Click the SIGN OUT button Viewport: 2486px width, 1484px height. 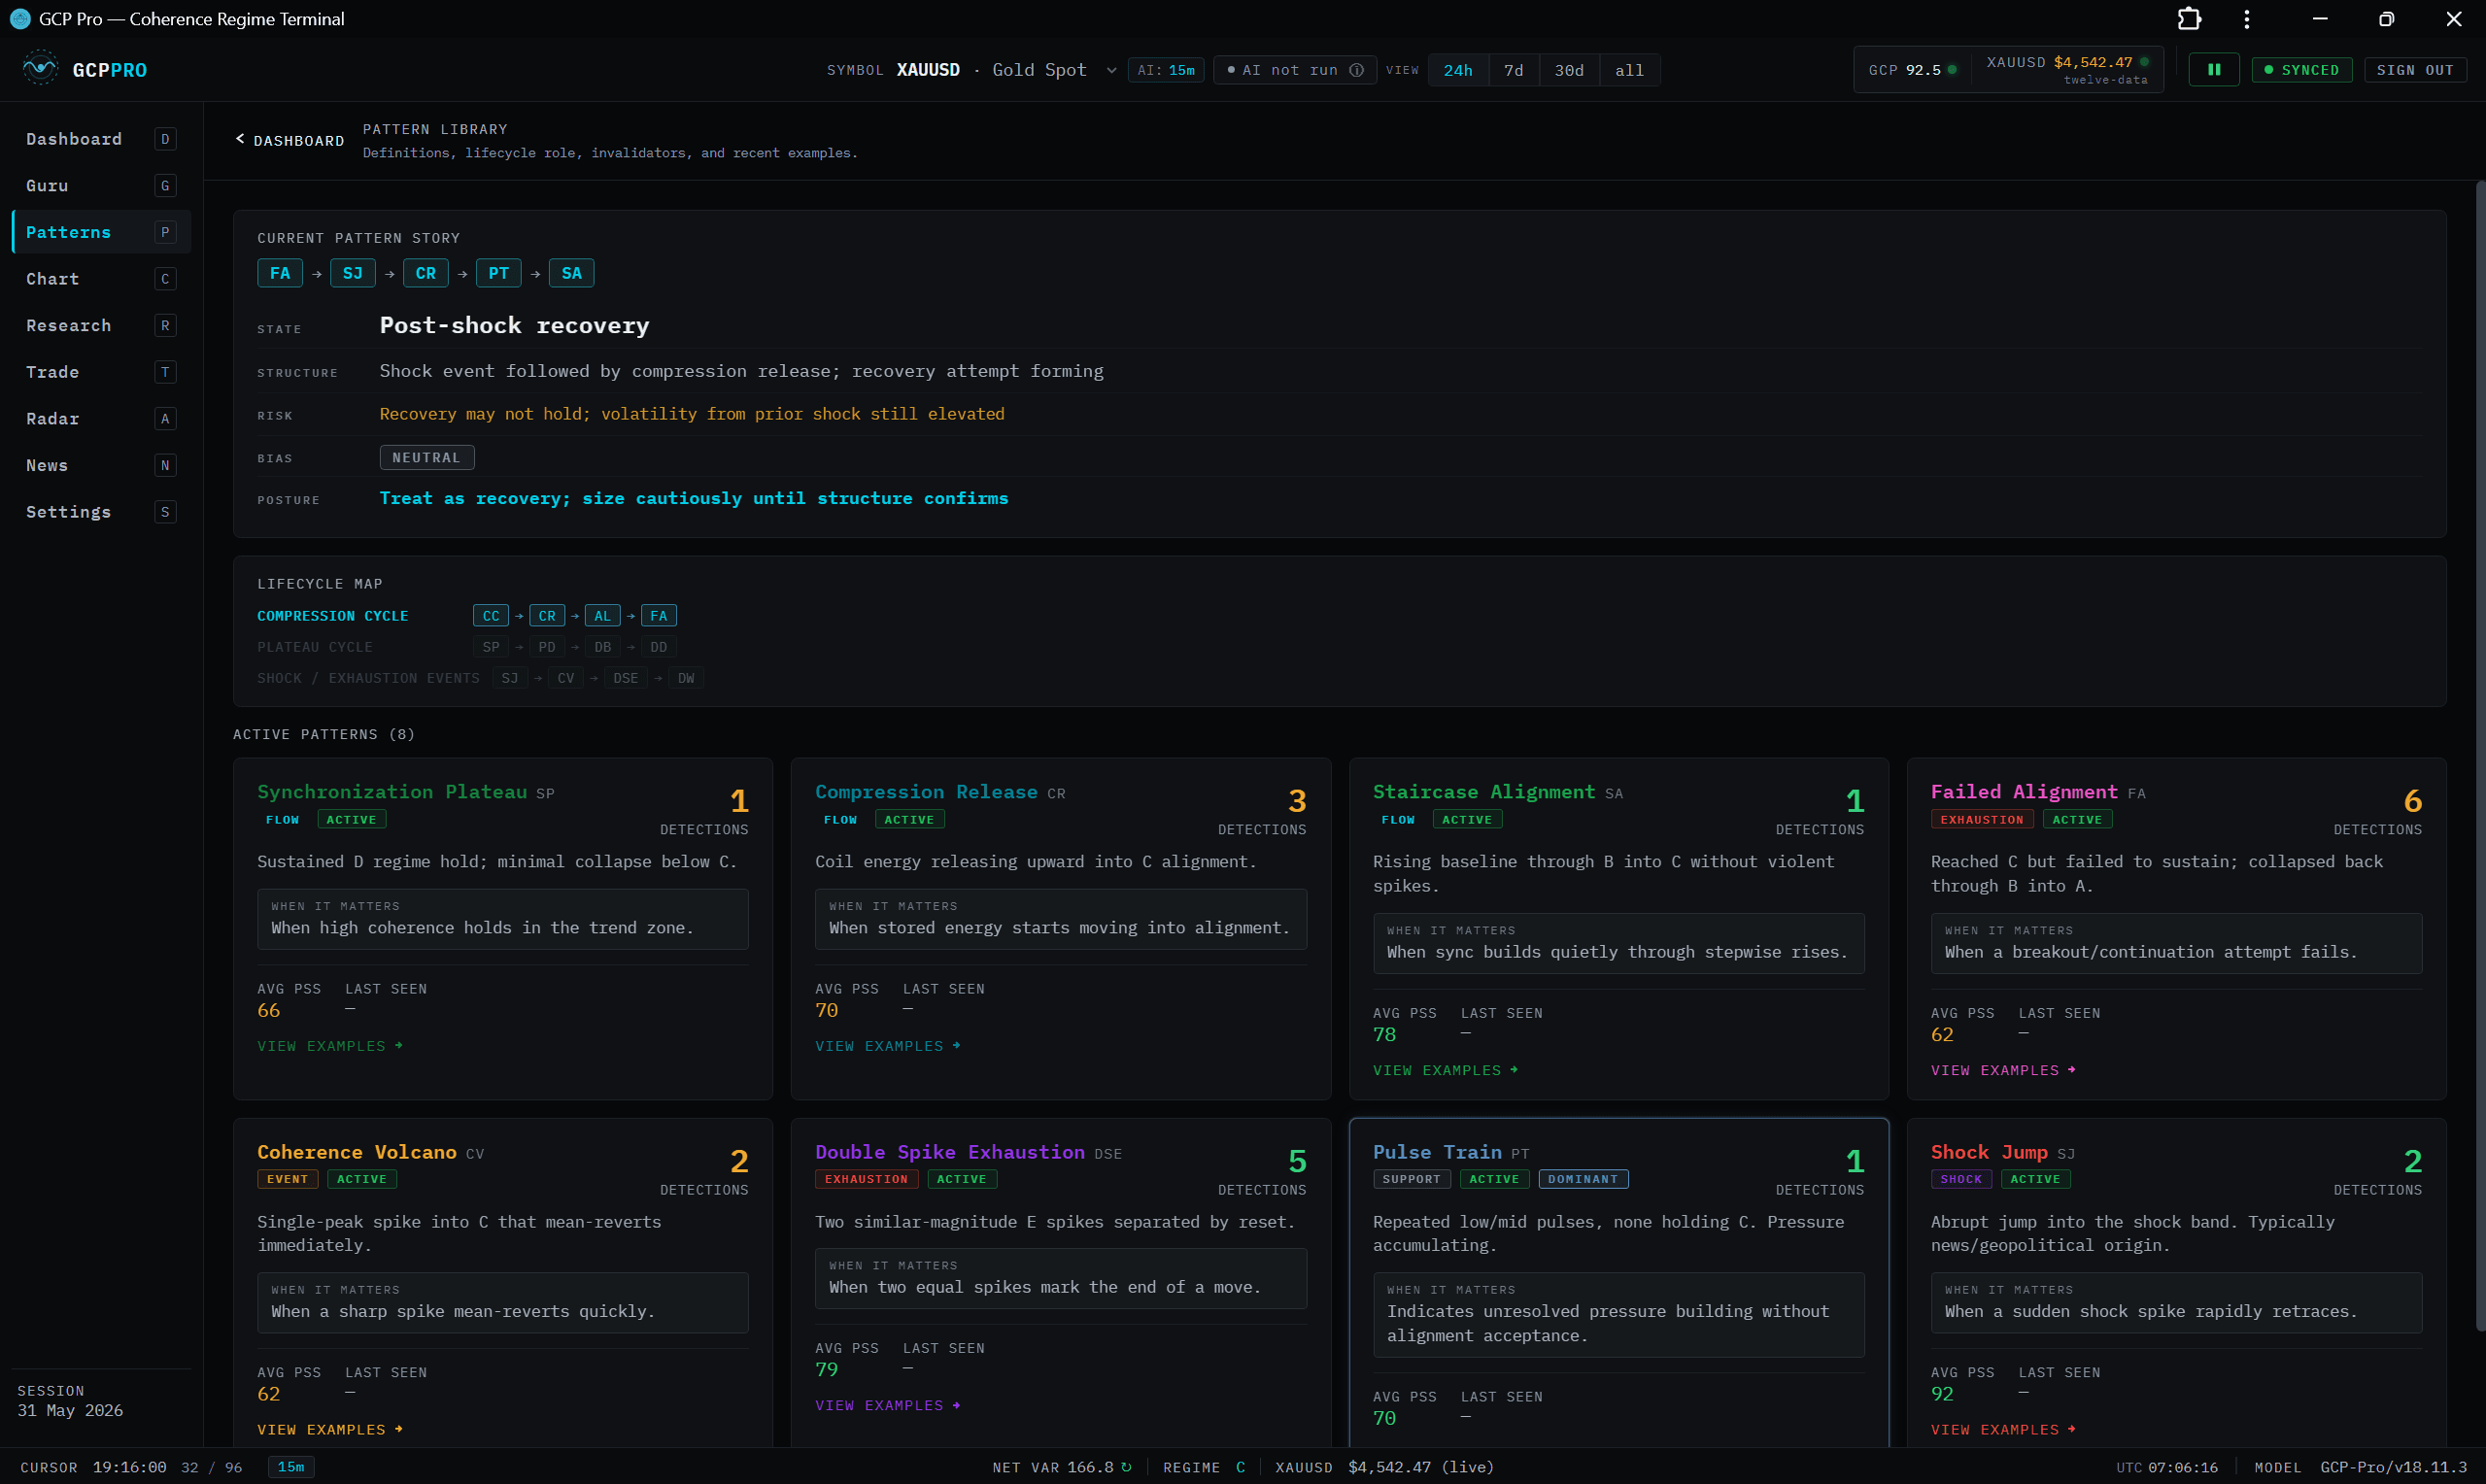pos(2414,70)
